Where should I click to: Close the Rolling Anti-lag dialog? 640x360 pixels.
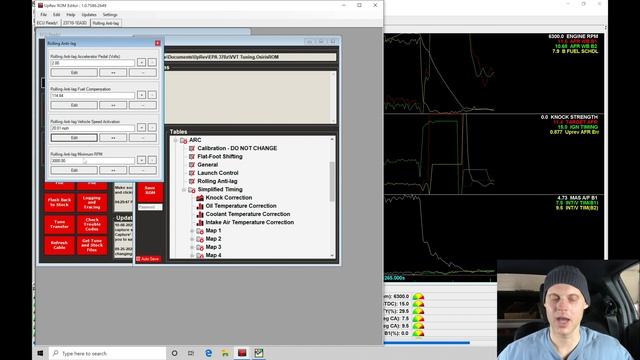[x=158, y=43]
